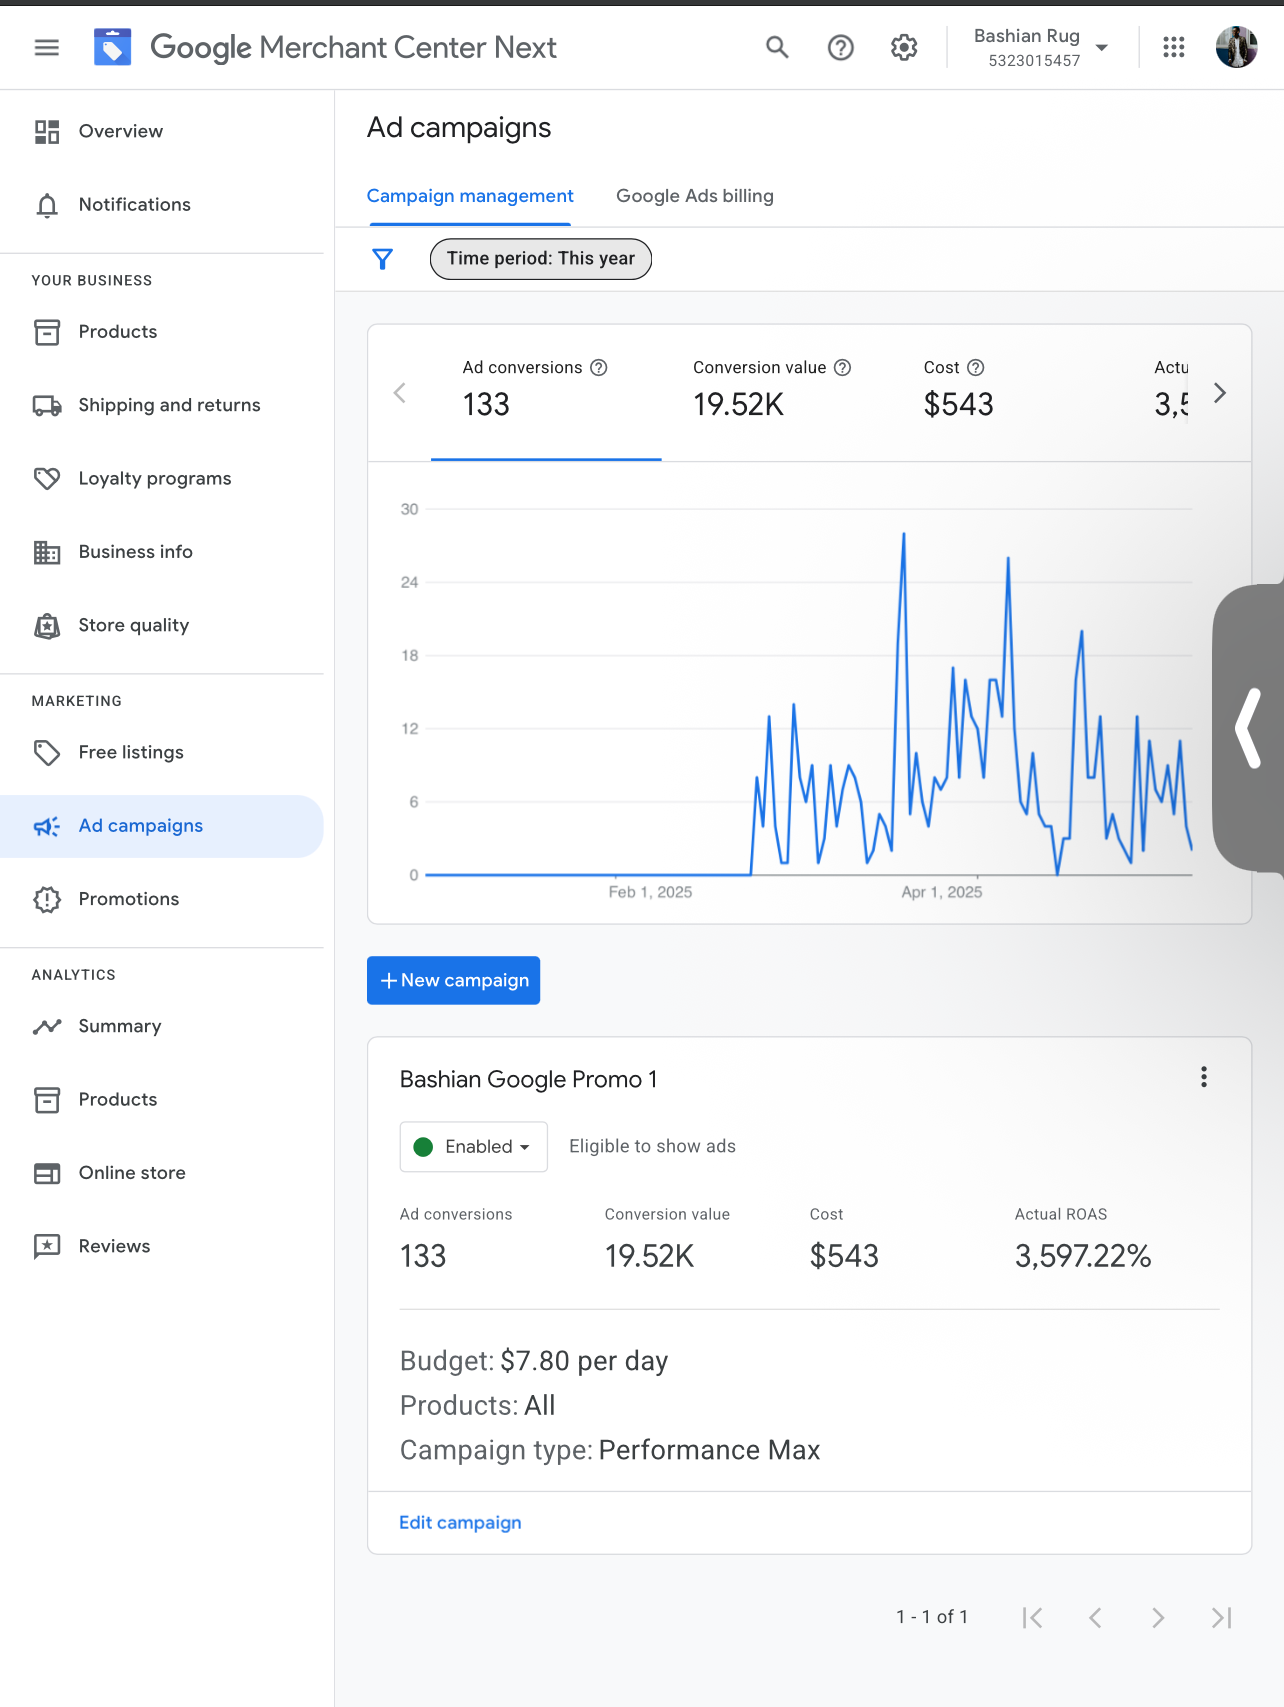1284x1707 pixels.
Task: Open the Enabled status dropdown
Action: point(474,1147)
